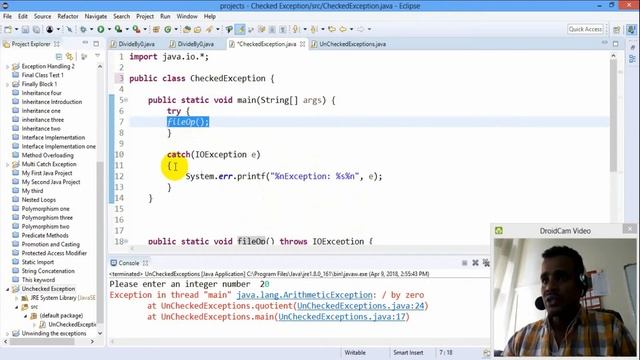The image size is (640, 360).
Task: Switch to the Java perspective icon
Action: [x=631, y=29]
